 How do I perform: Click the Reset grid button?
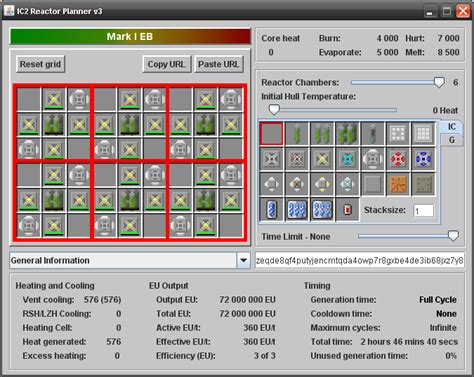[40, 64]
